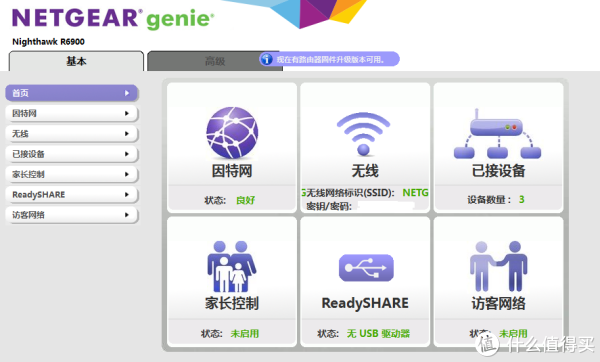Open 无线 sidebar menu item

[71, 134]
